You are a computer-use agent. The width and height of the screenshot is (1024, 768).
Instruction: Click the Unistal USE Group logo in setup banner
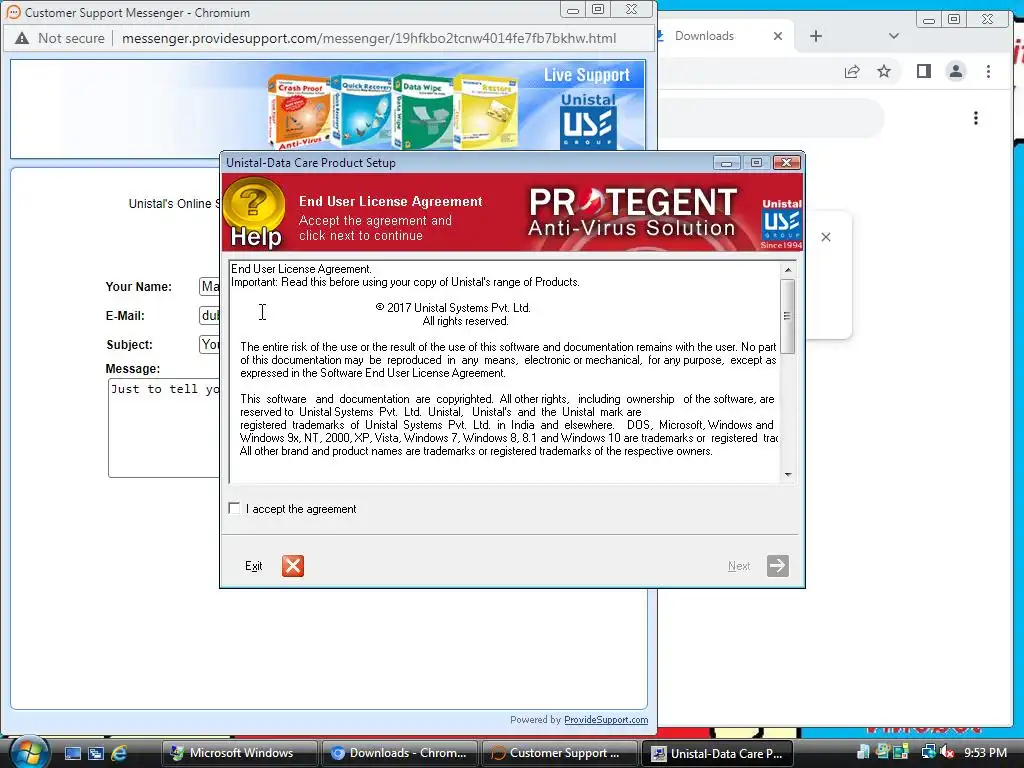(781, 223)
